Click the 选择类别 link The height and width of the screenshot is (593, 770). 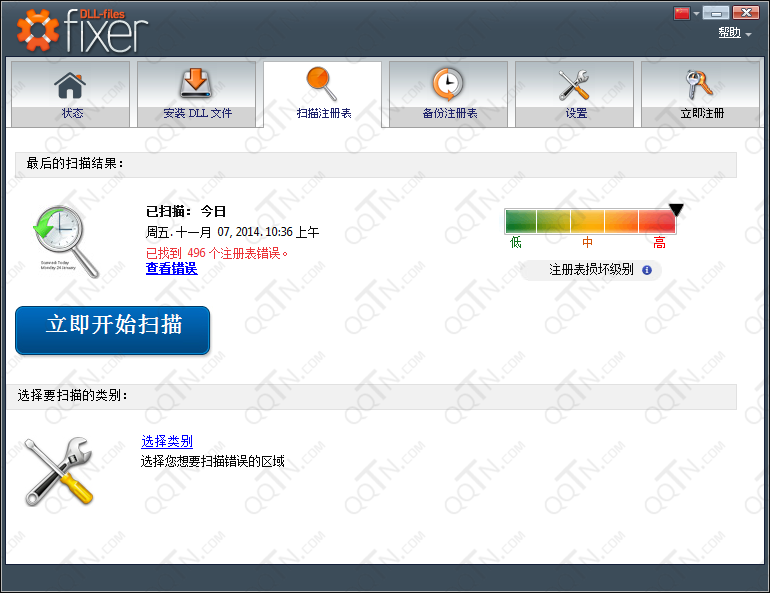167,441
